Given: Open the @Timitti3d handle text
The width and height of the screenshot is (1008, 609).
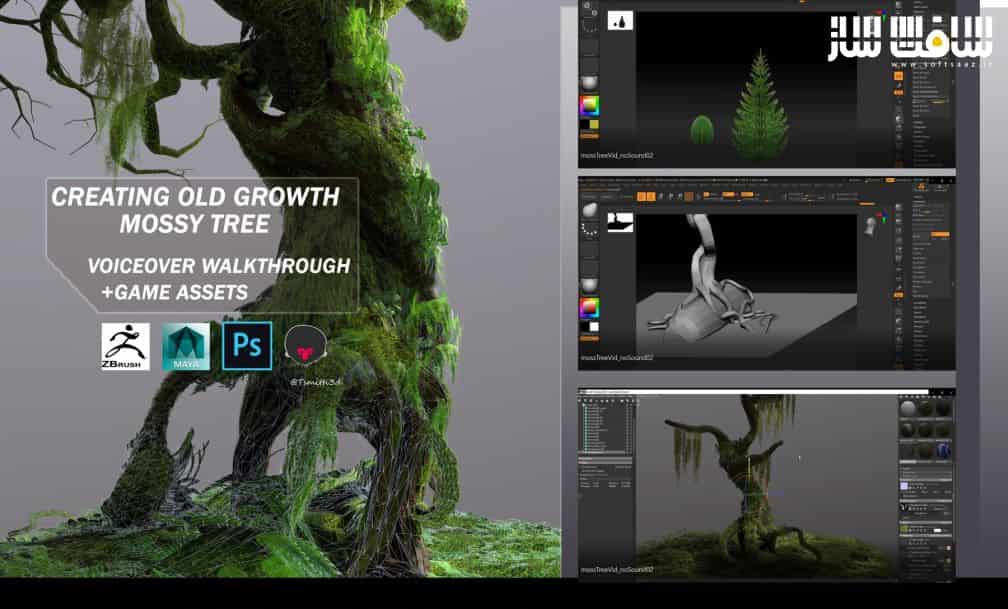Looking at the screenshot, I should 314,382.
